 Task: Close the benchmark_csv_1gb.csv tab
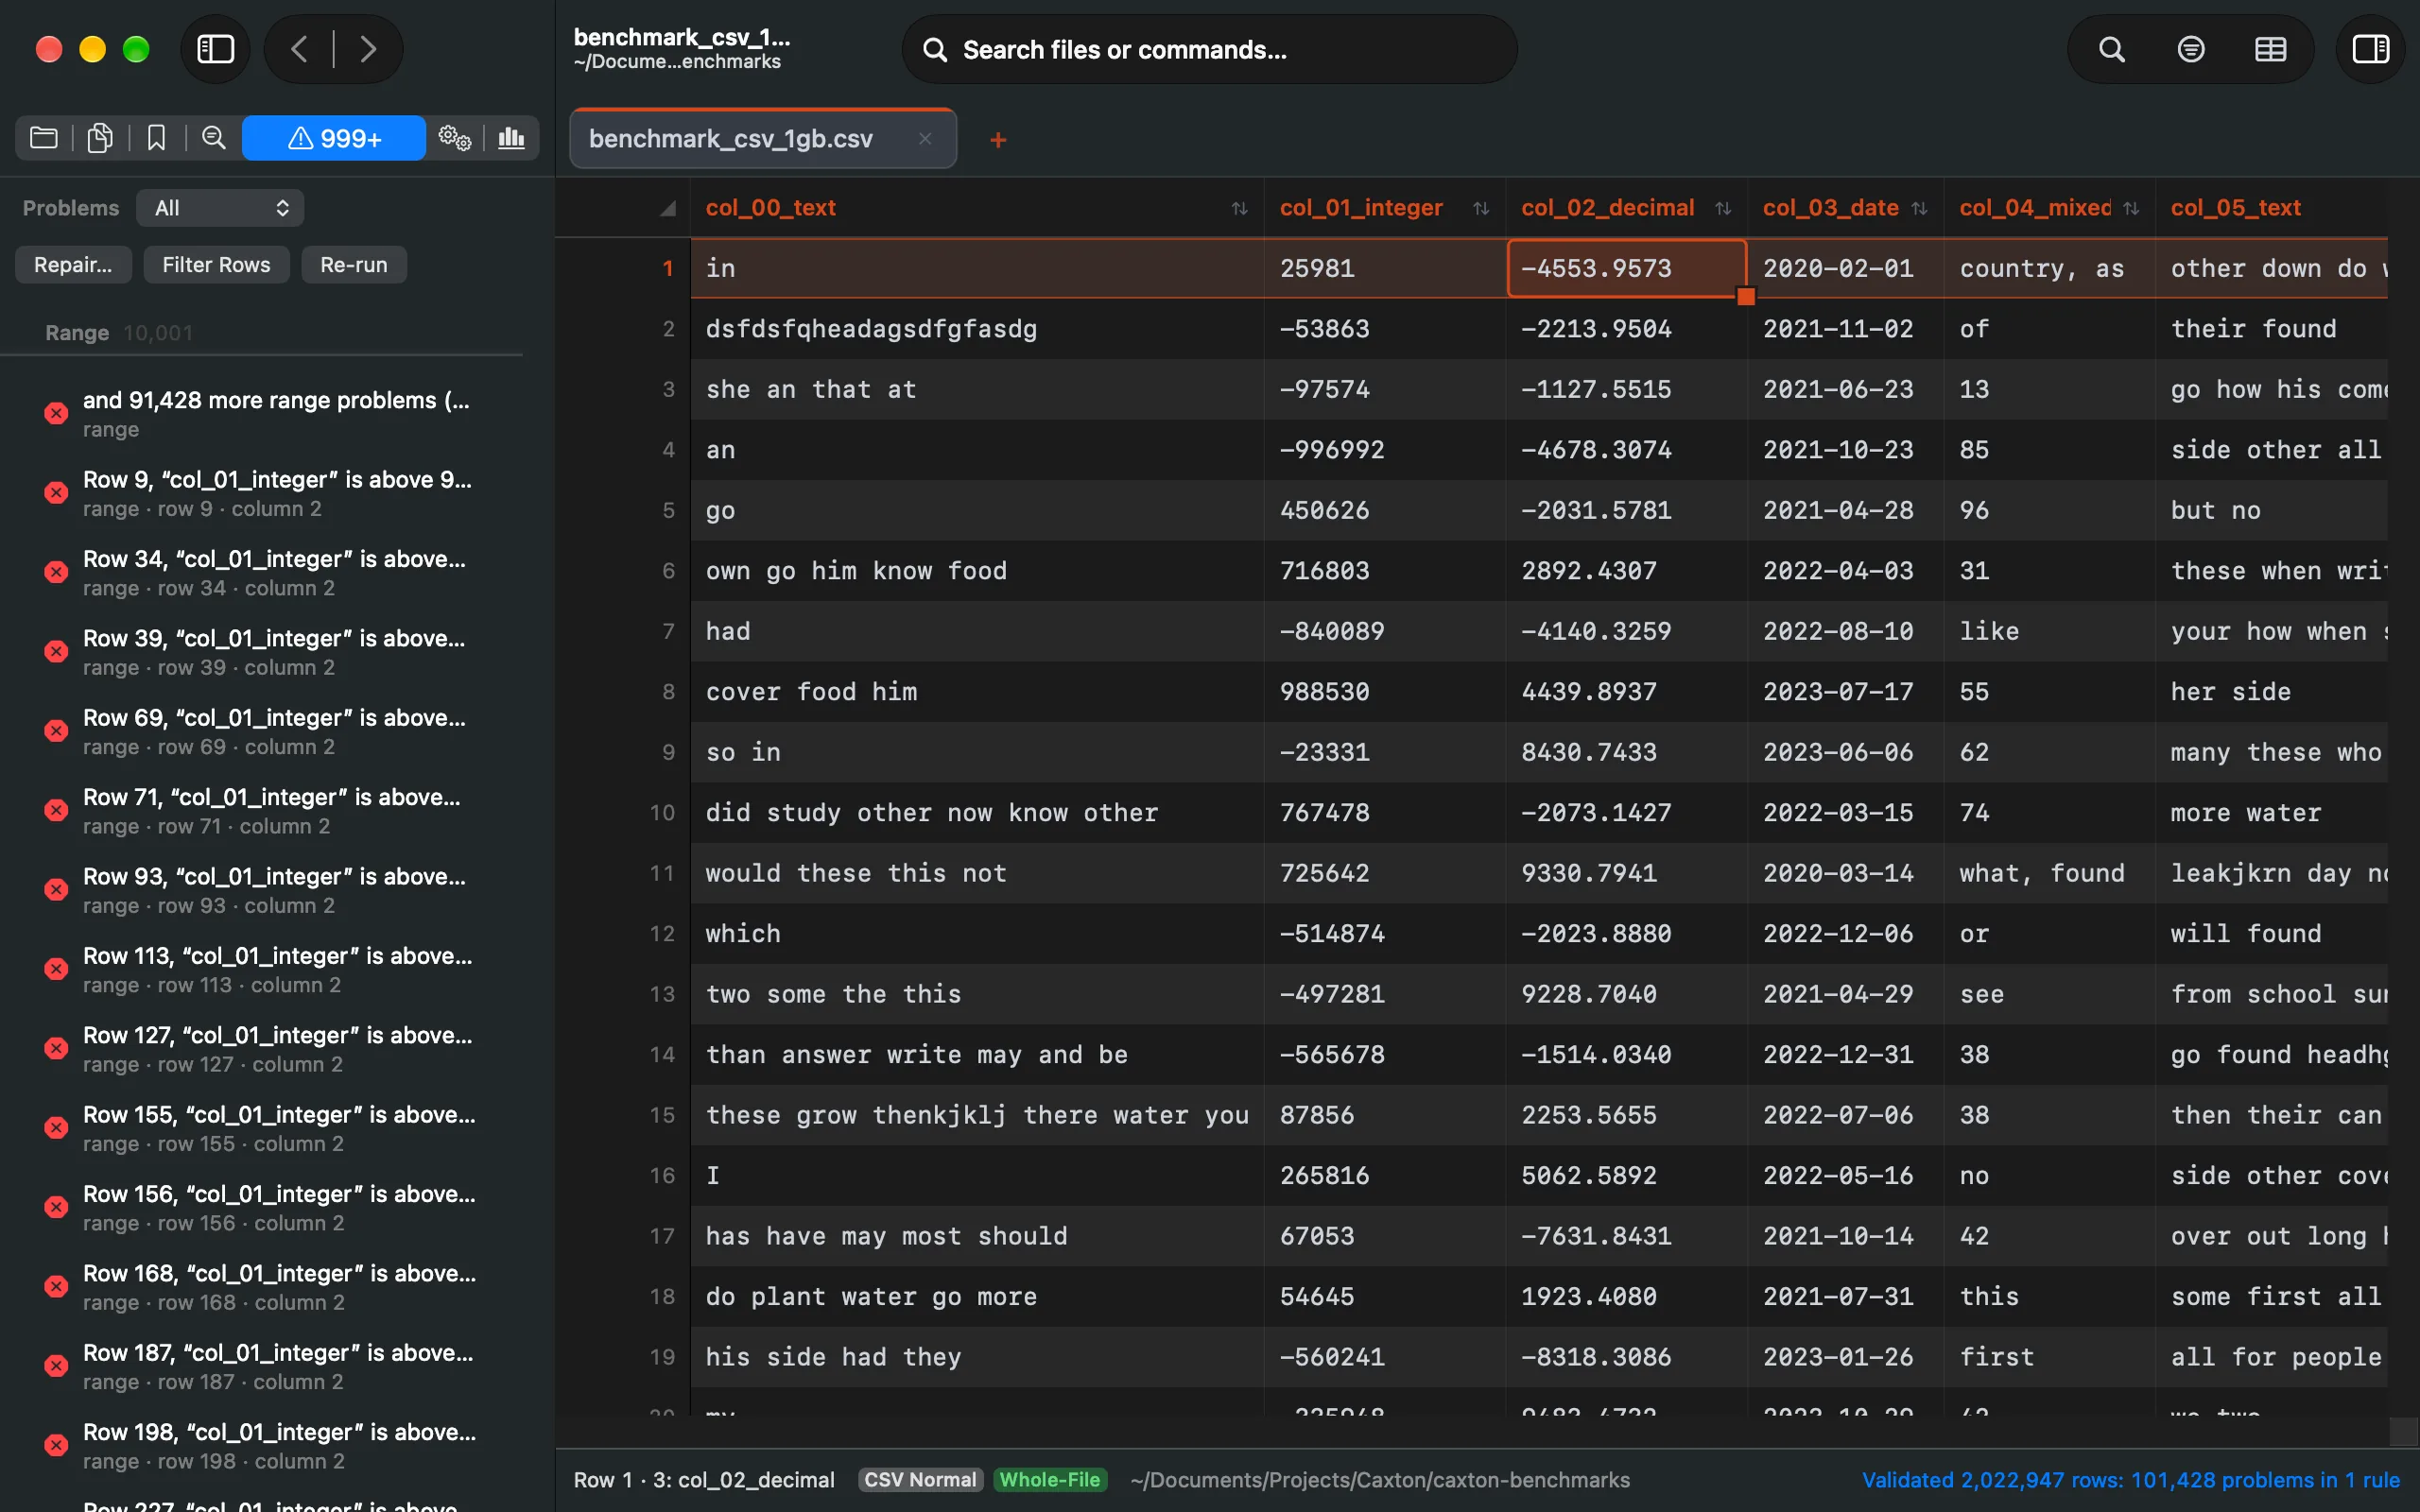(925, 139)
